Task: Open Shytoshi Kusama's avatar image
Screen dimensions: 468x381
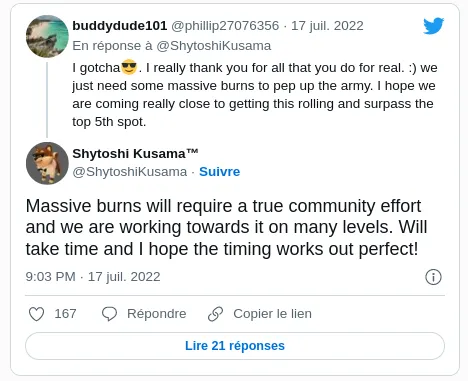Action: pos(47,163)
